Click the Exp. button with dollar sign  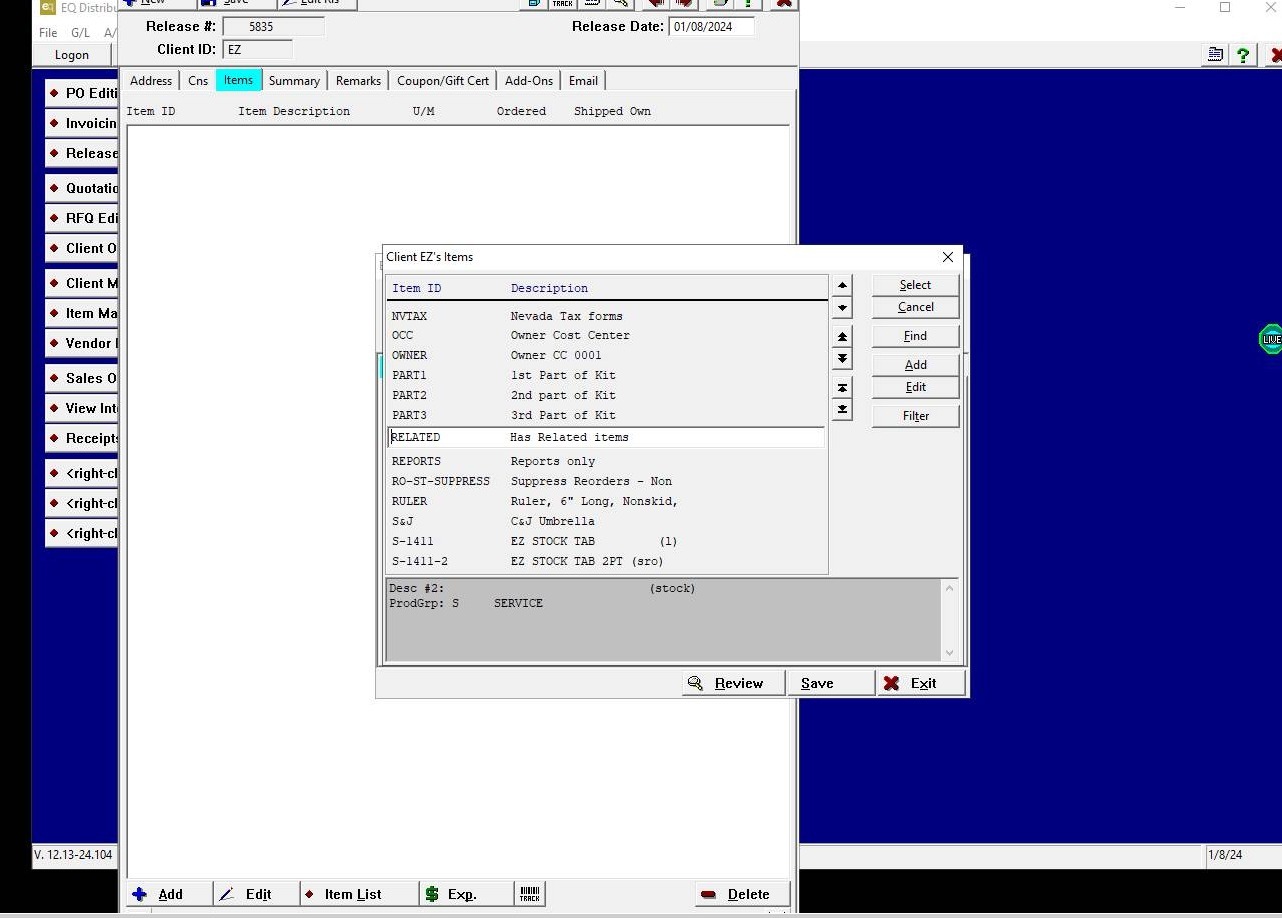click(466, 894)
